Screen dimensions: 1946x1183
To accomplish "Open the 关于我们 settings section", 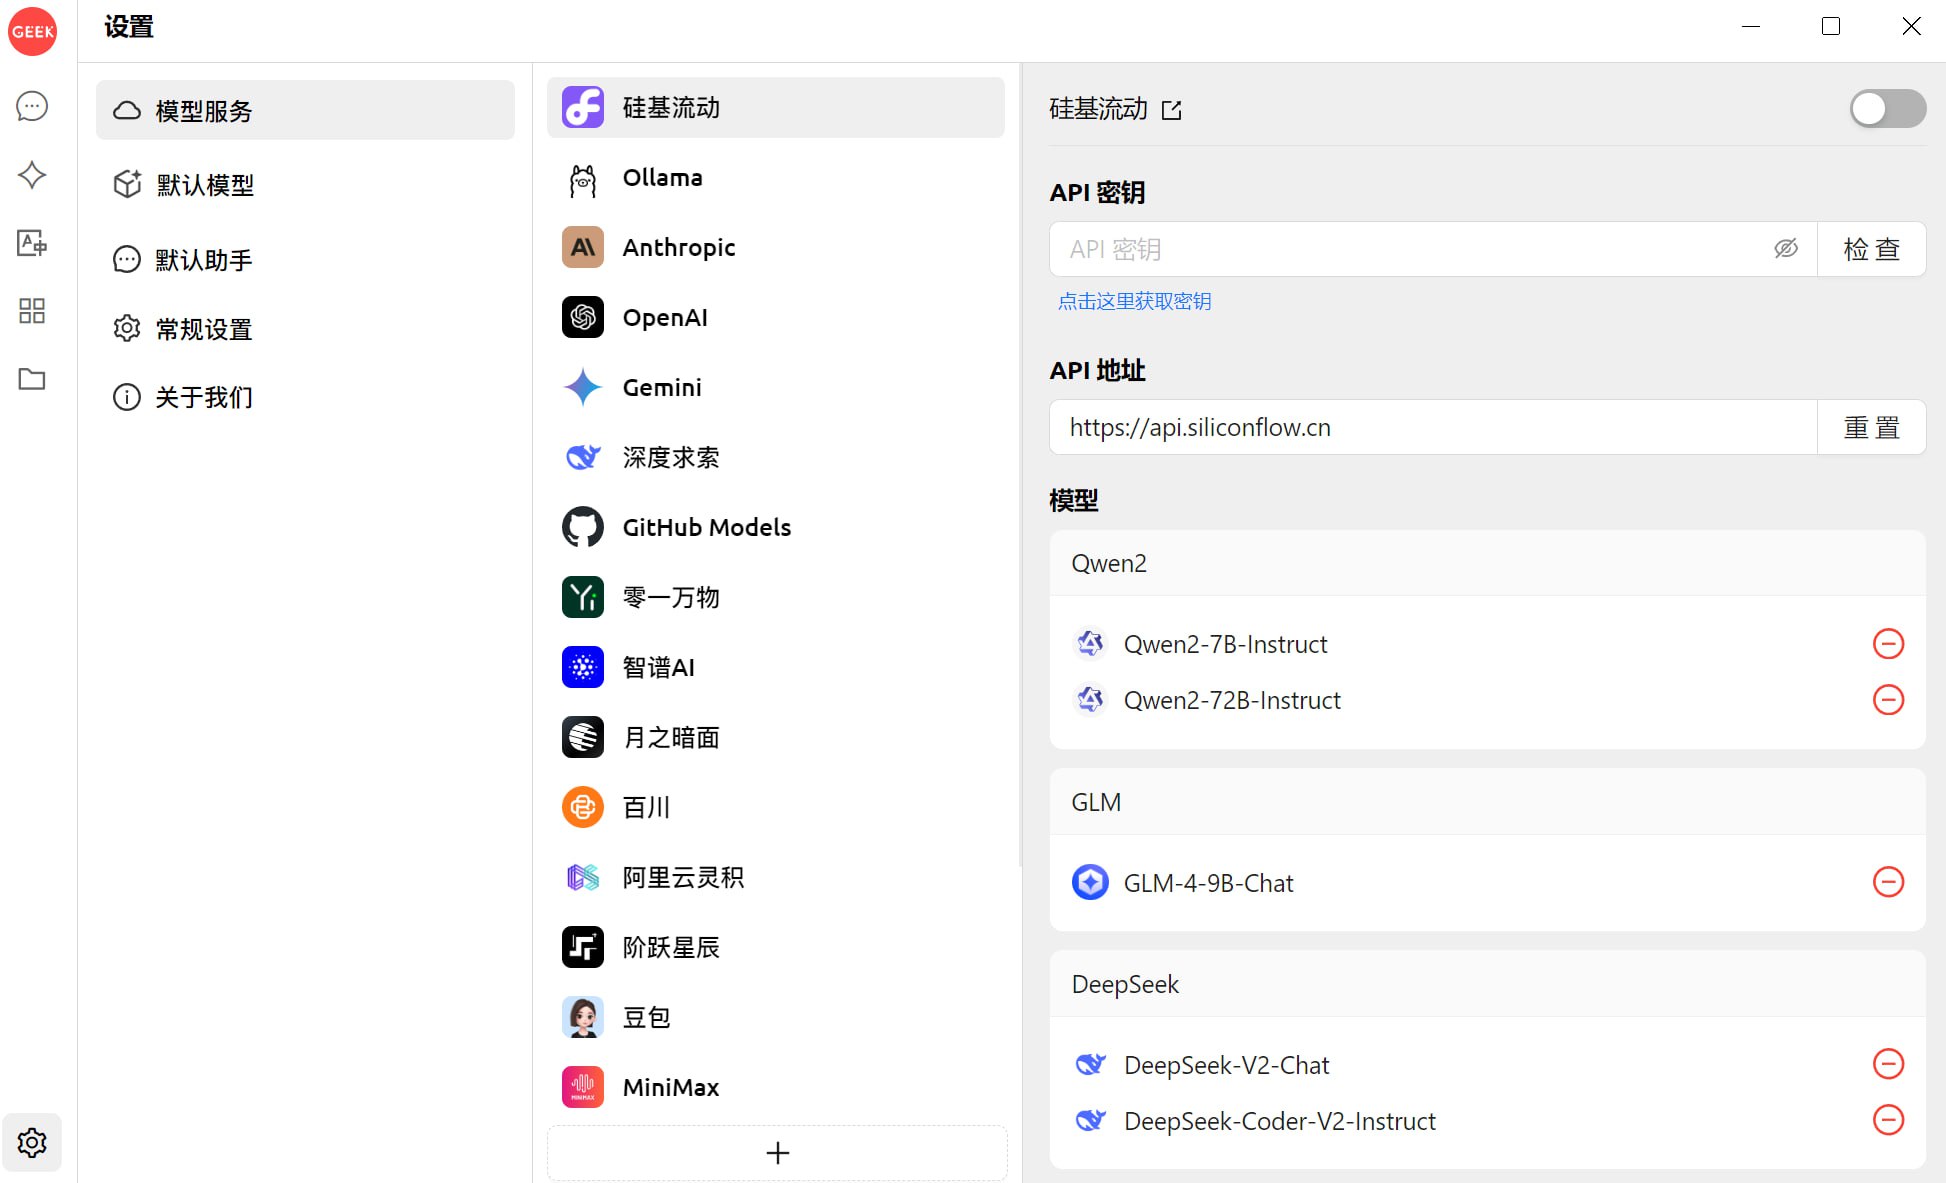I will 305,397.
